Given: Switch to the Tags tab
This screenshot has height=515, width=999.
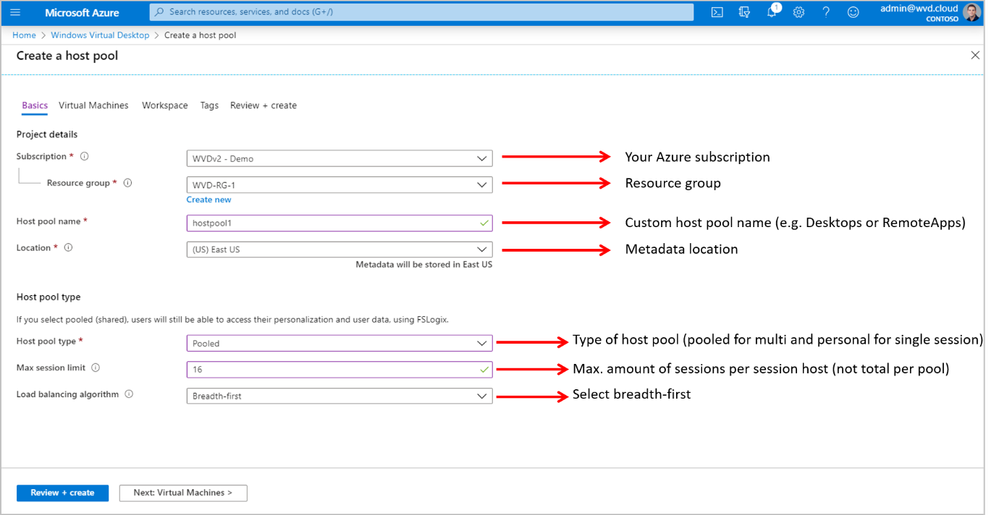Looking at the screenshot, I should [x=209, y=106].
